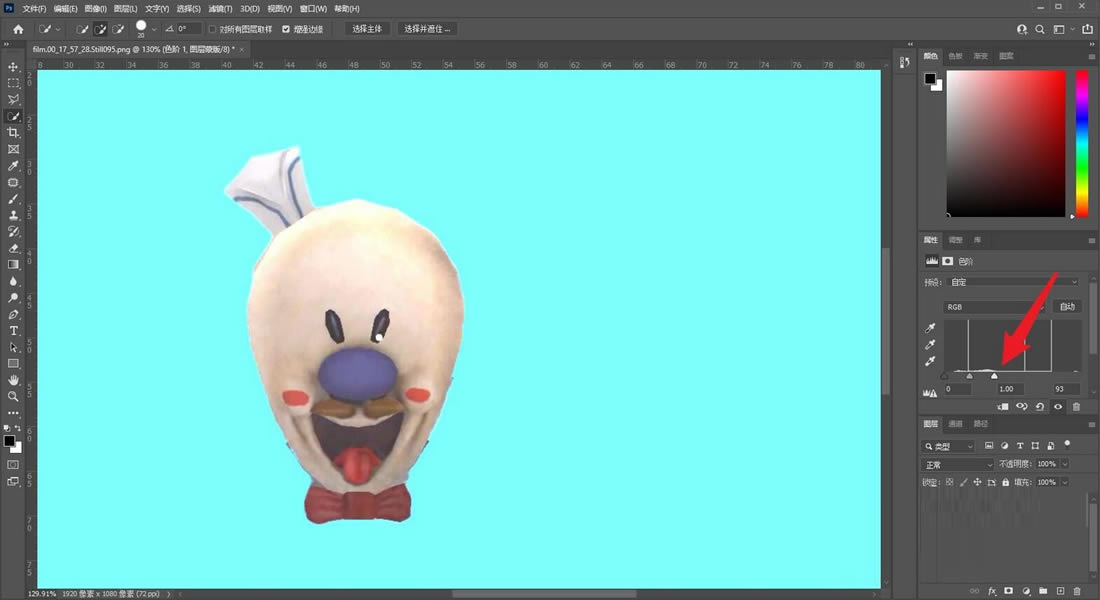Select the Crop tool

(13, 133)
